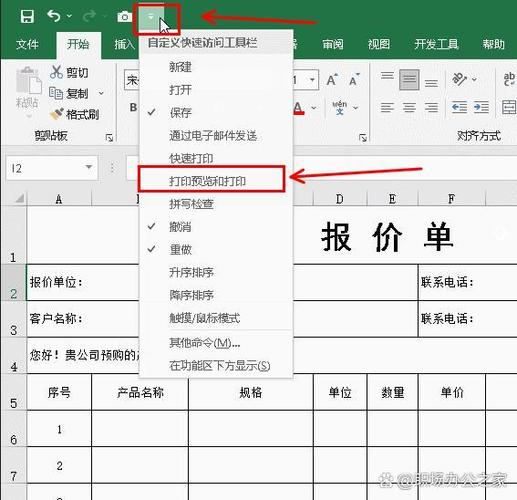Click the align left icon
This screenshot has height=500, width=517.
pyautogui.click(x=387, y=107)
